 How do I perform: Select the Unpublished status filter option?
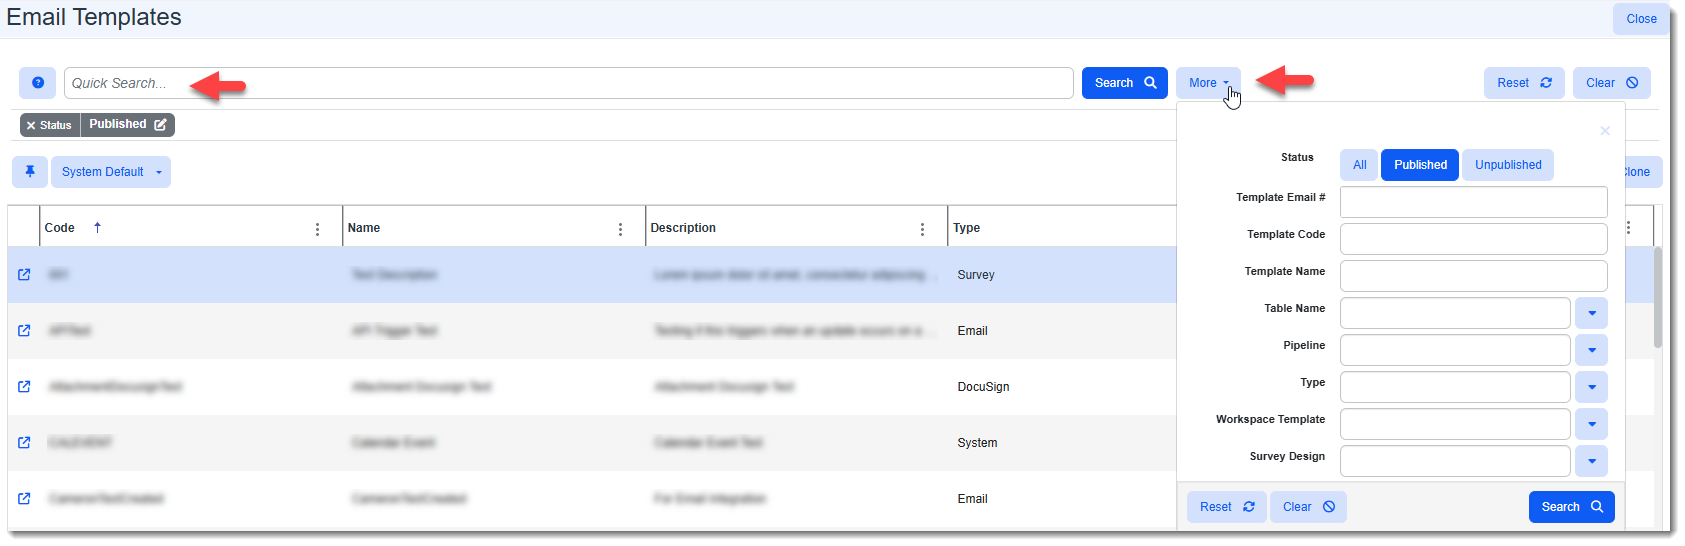tap(1507, 165)
